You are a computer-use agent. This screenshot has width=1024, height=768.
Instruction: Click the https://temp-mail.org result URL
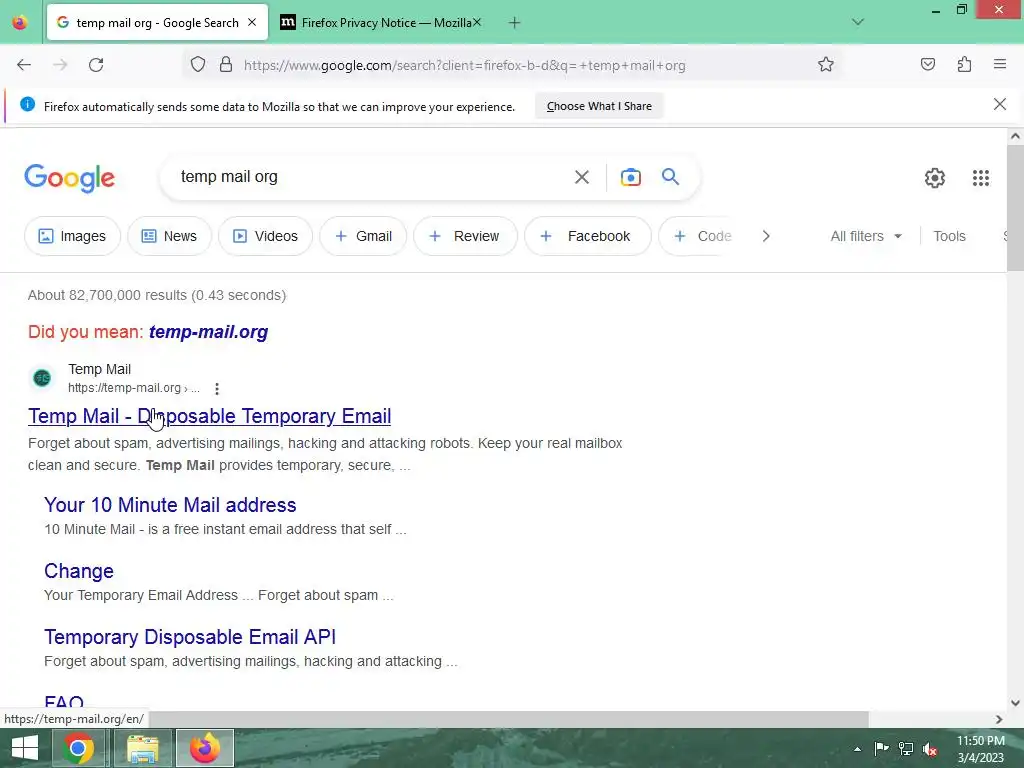tap(134, 388)
